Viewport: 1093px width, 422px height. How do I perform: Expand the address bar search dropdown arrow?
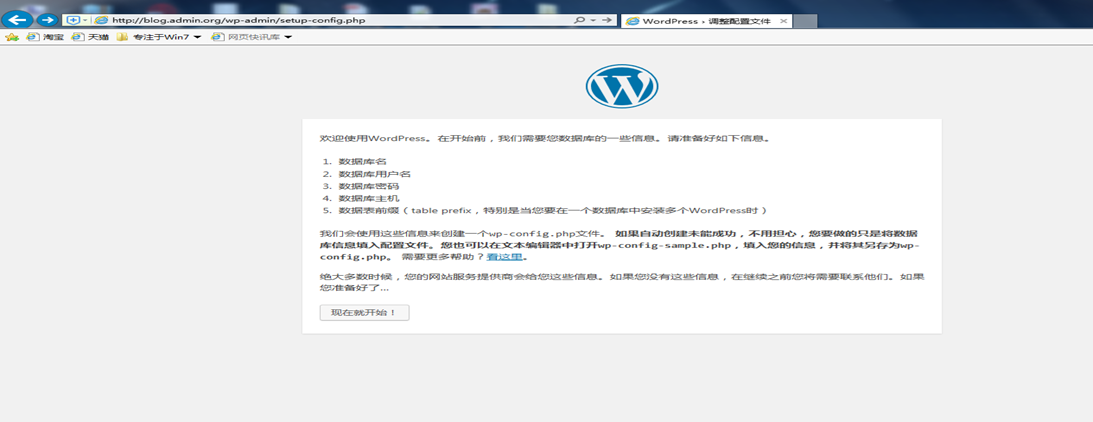(593, 20)
